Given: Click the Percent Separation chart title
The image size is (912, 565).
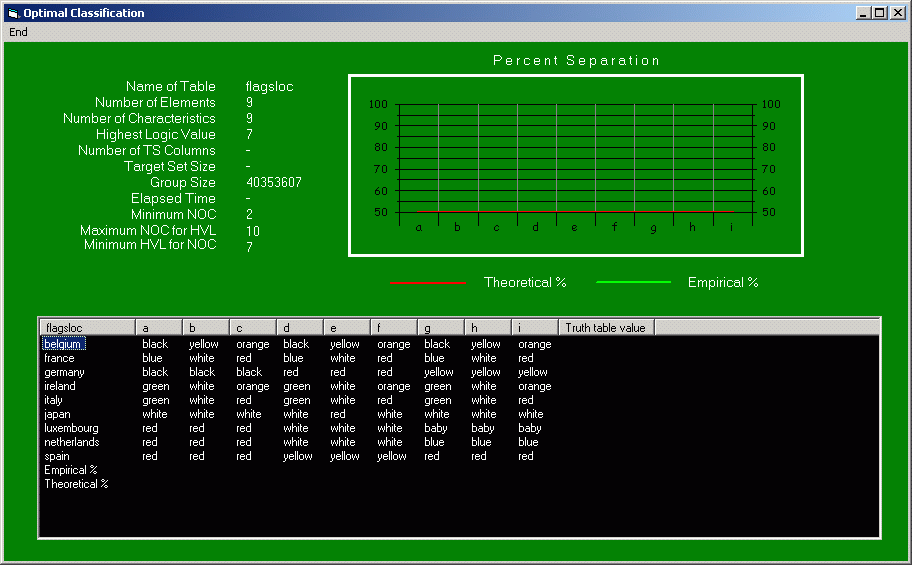Looking at the screenshot, I should point(576,61).
